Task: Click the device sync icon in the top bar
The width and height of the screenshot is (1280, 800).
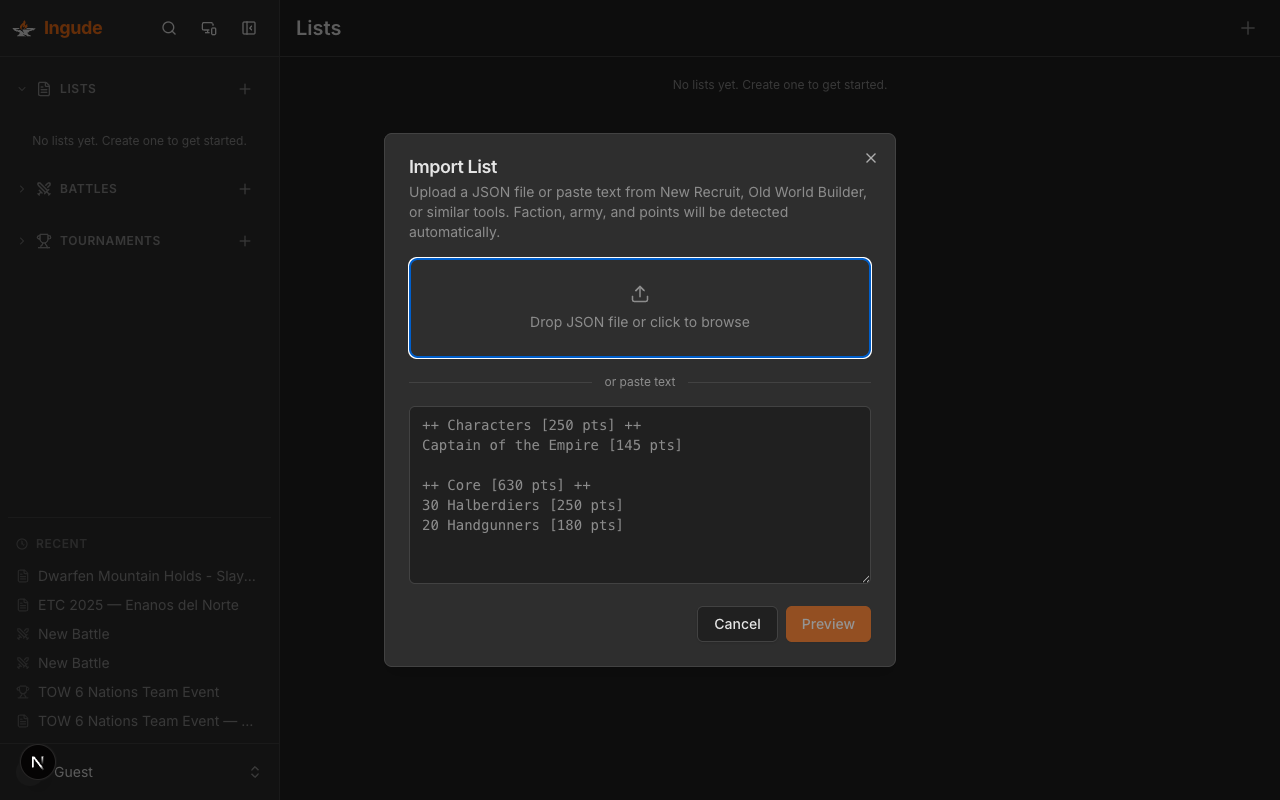Action: click(209, 28)
